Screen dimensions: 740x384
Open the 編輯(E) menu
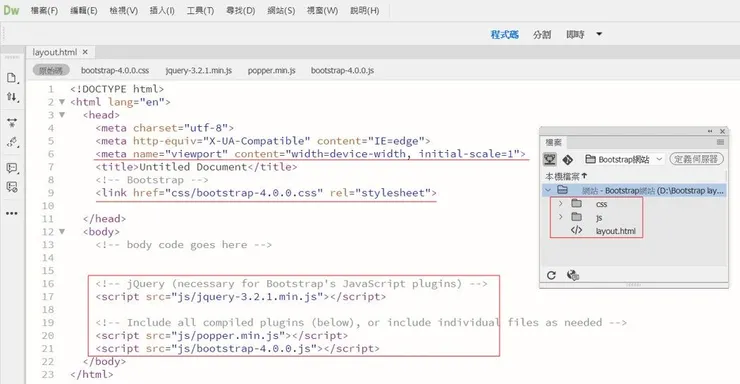(x=84, y=10)
